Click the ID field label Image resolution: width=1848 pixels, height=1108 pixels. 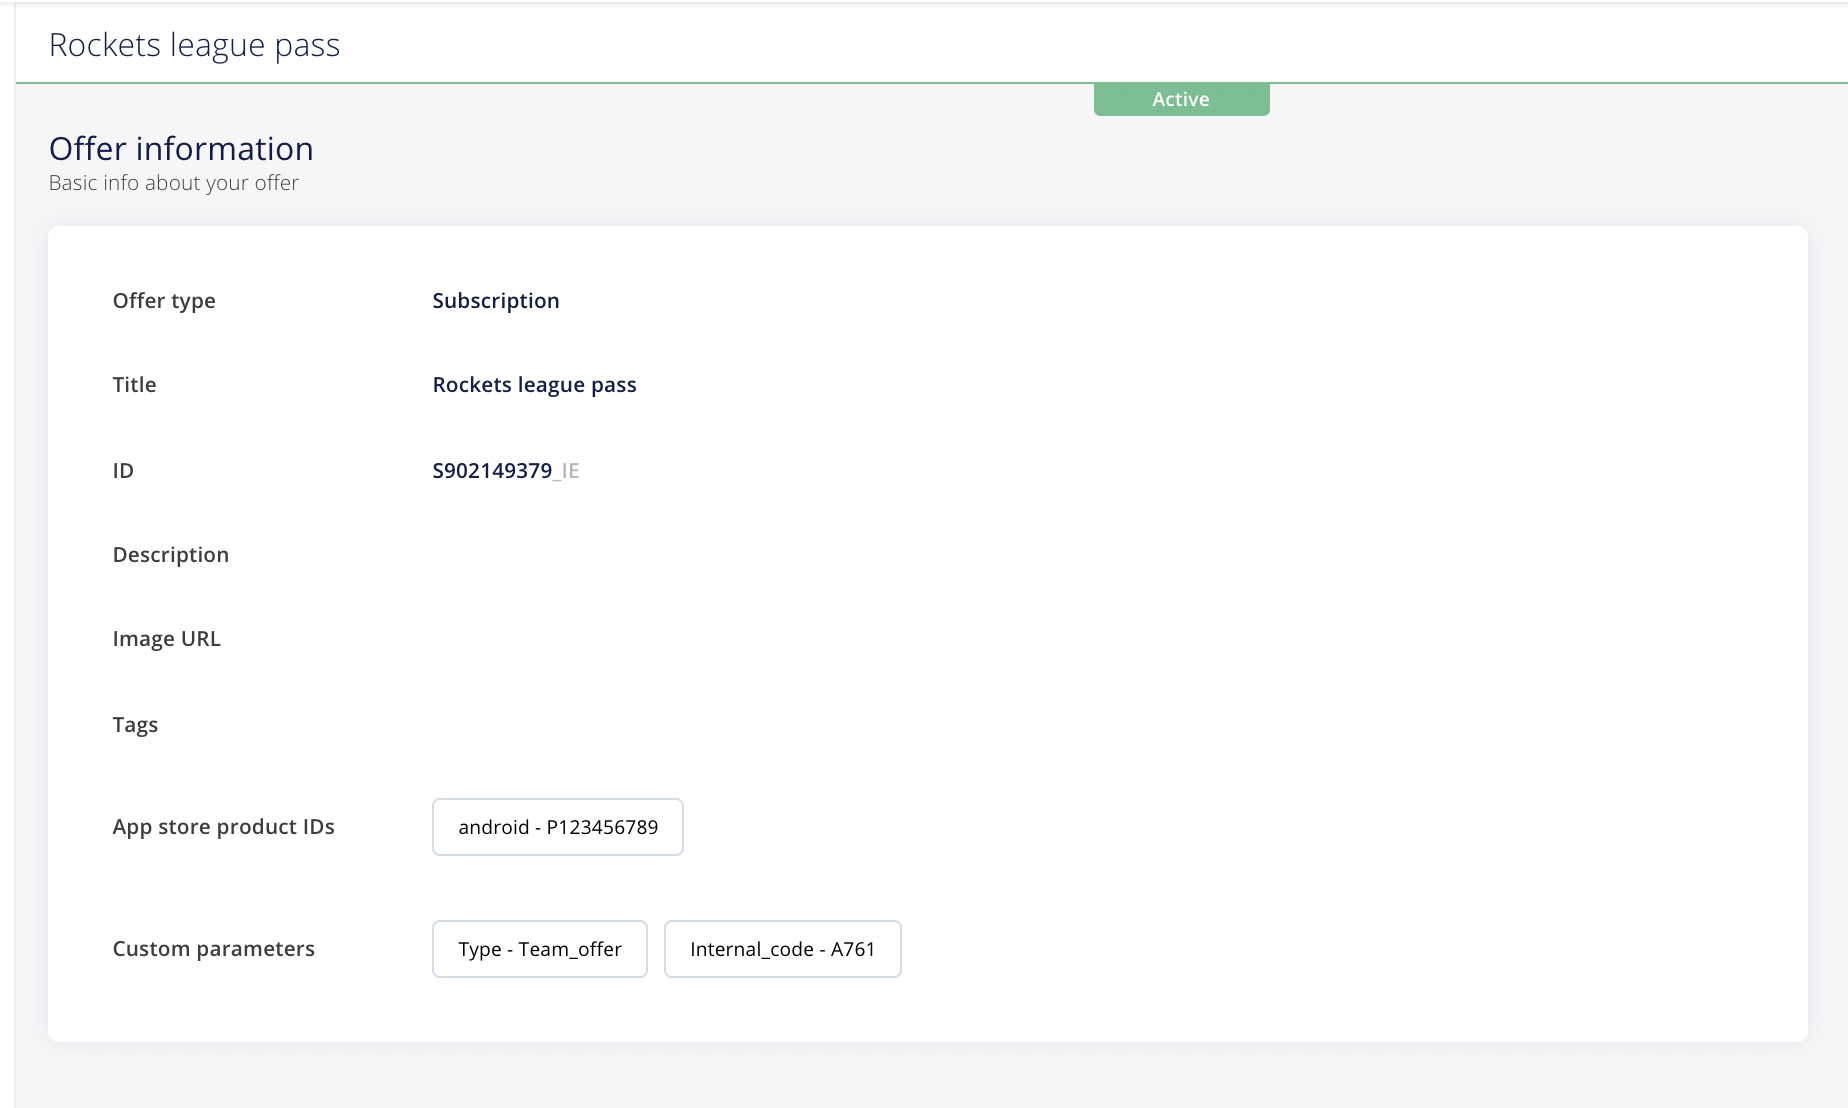(x=123, y=471)
